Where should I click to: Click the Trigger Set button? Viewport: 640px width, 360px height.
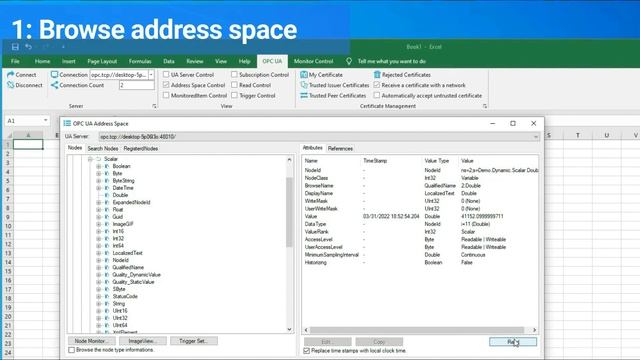coord(193,341)
